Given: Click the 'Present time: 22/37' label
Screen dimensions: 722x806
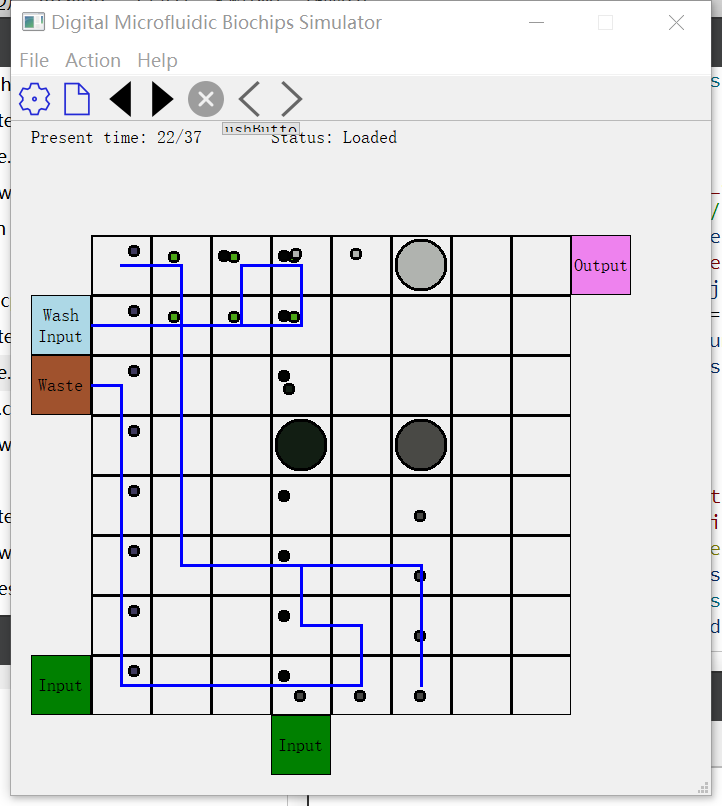Looking at the screenshot, I should pos(116,138).
